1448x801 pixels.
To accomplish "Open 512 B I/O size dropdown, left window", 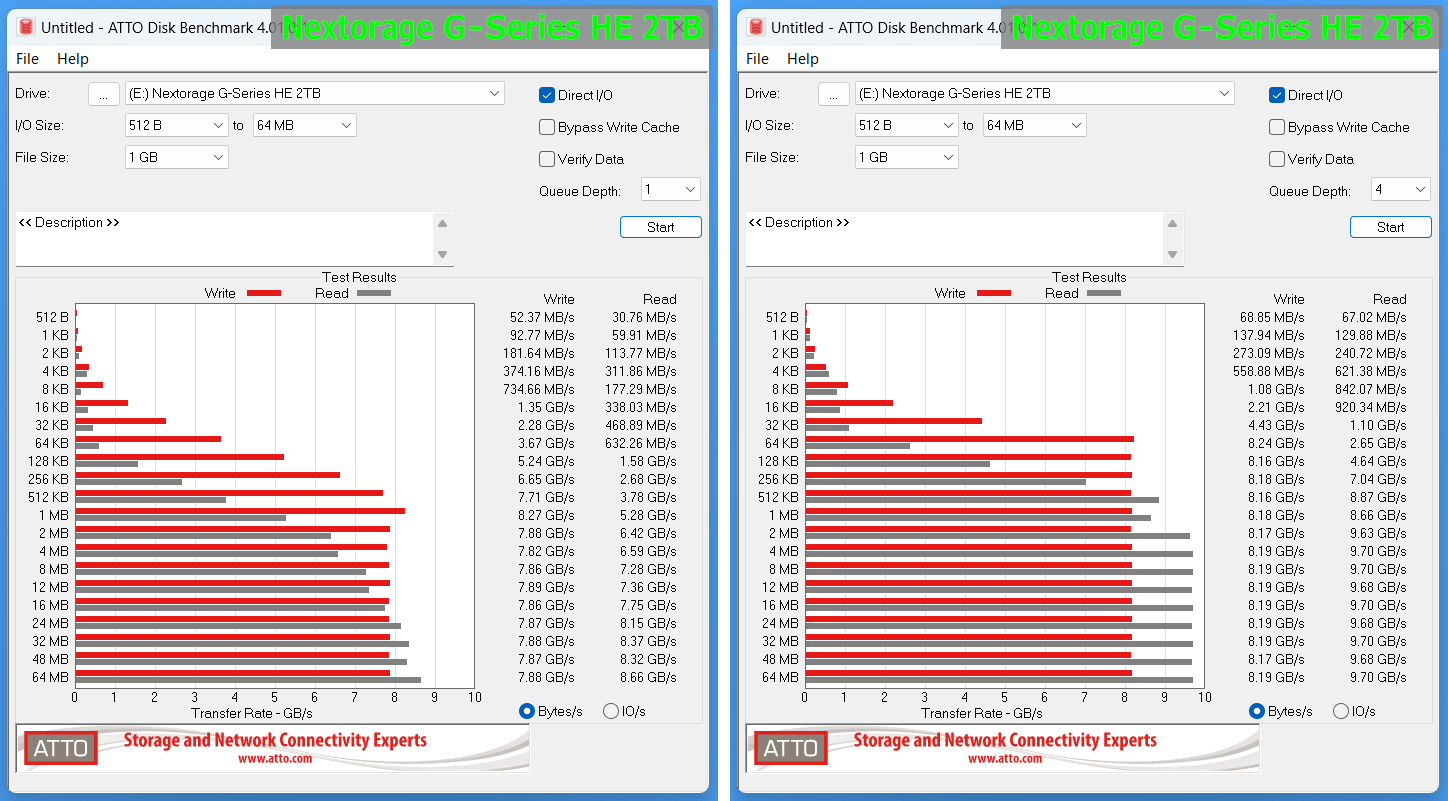I will (x=177, y=126).
